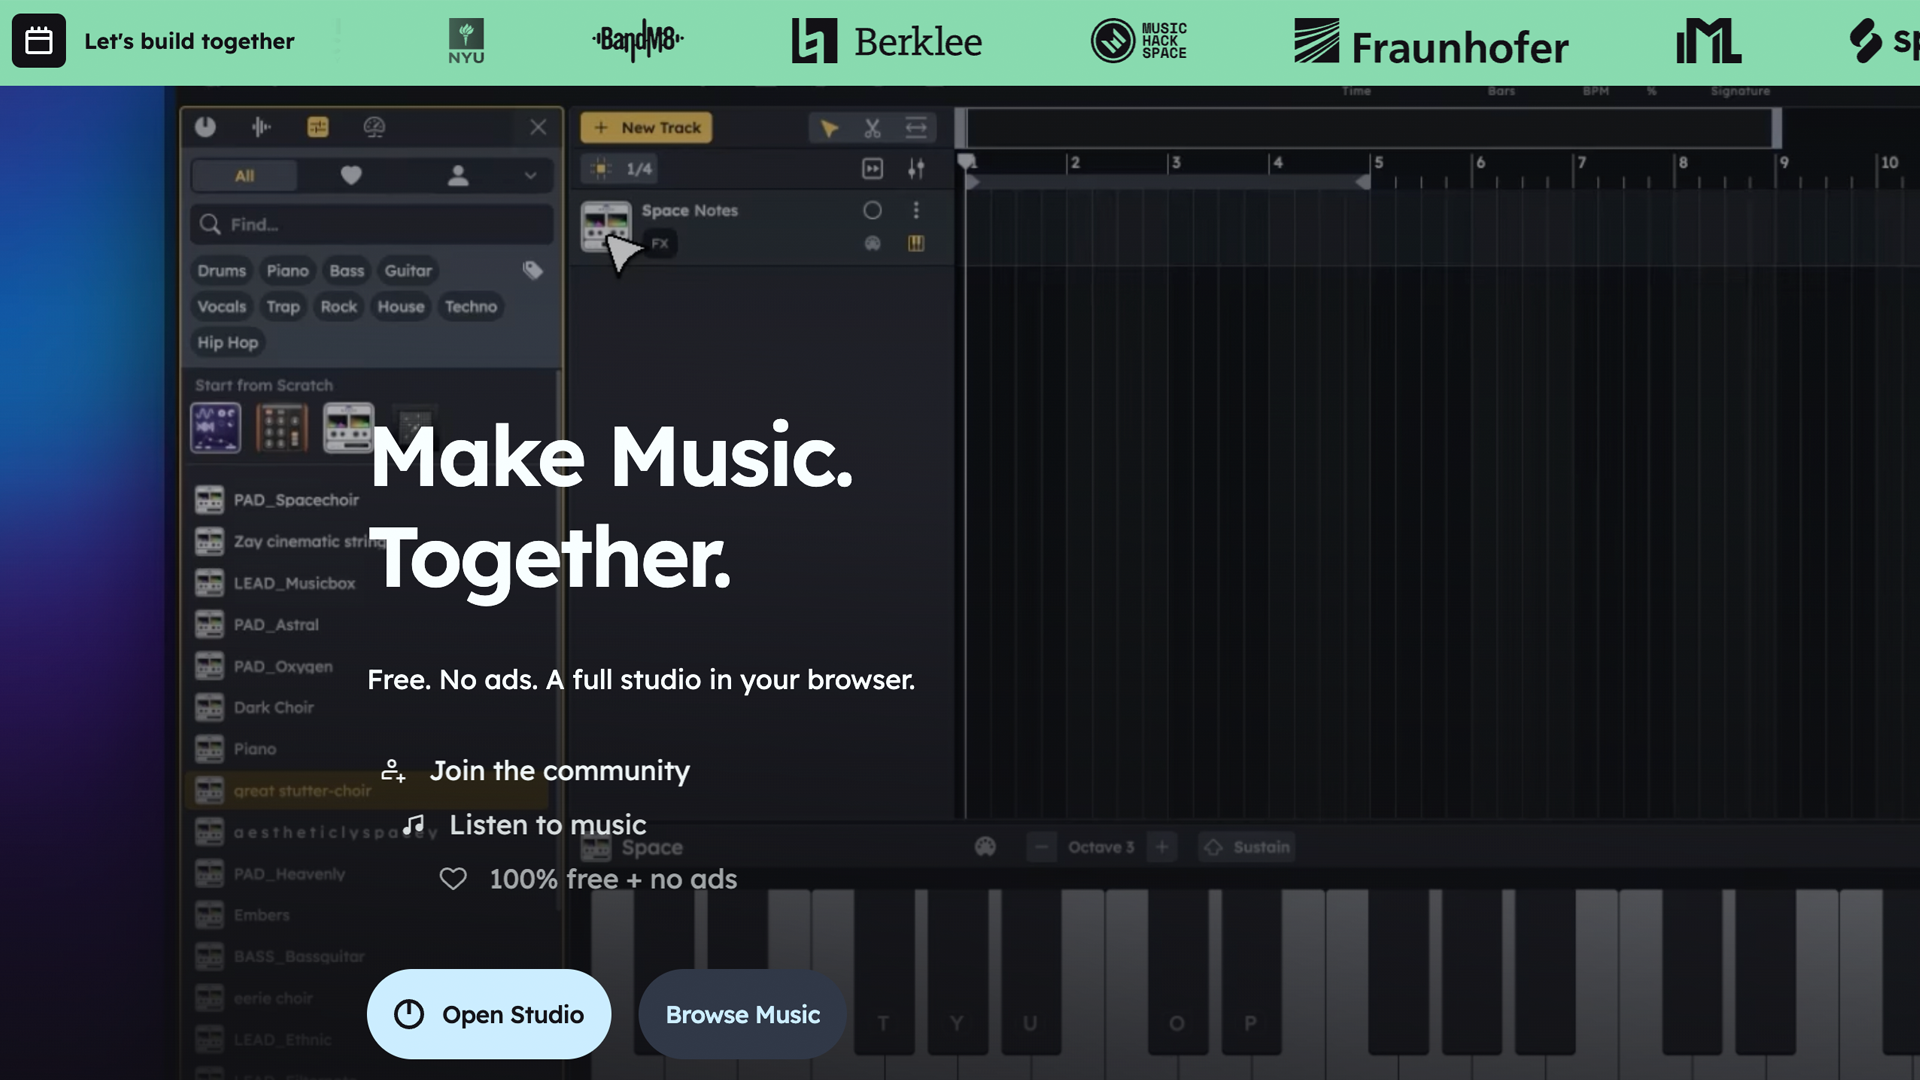Click the BandM8 logo

point(638,40)
